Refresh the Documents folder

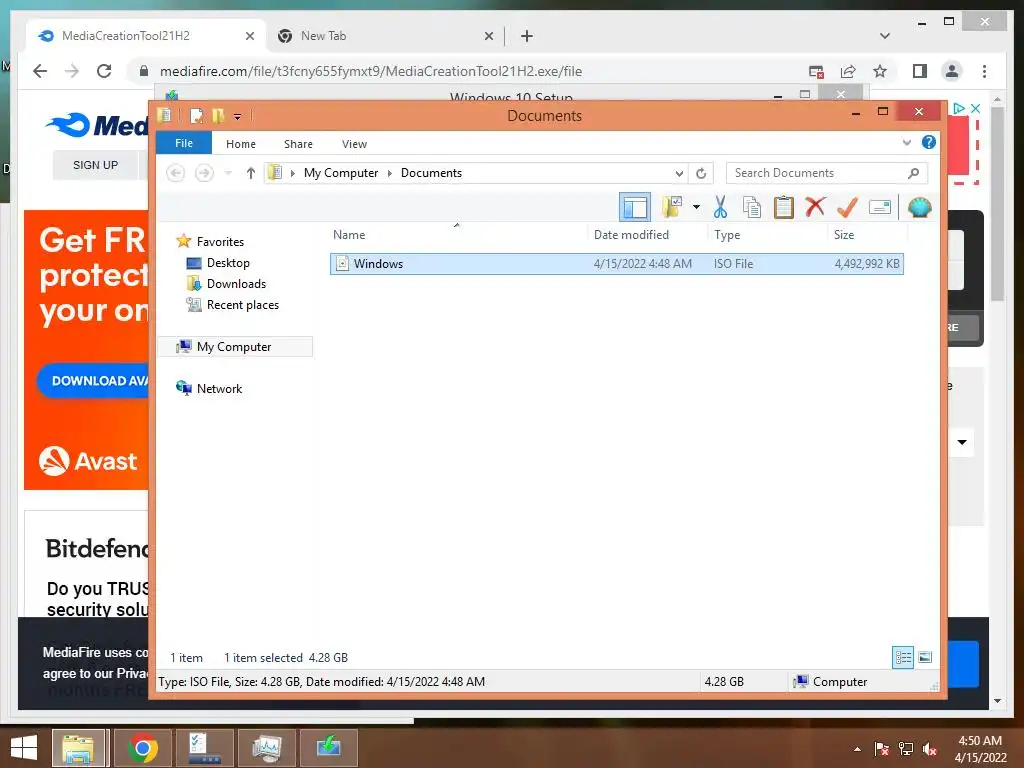[701, 173]
